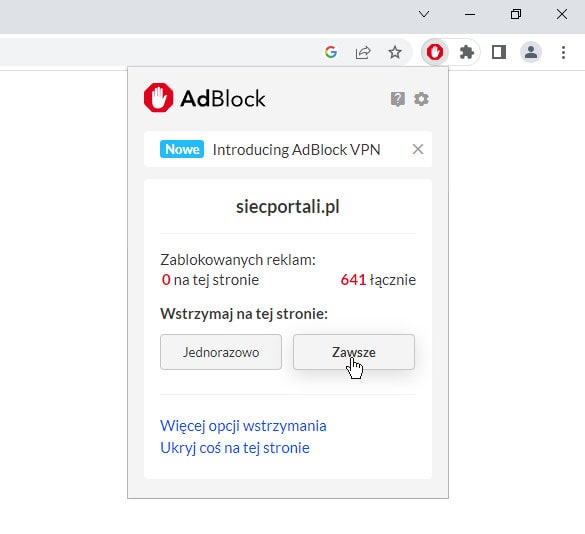585x534 pixels.
Task: Pause AdBlock once with Jednorazowo
Action: coord(221,352)
